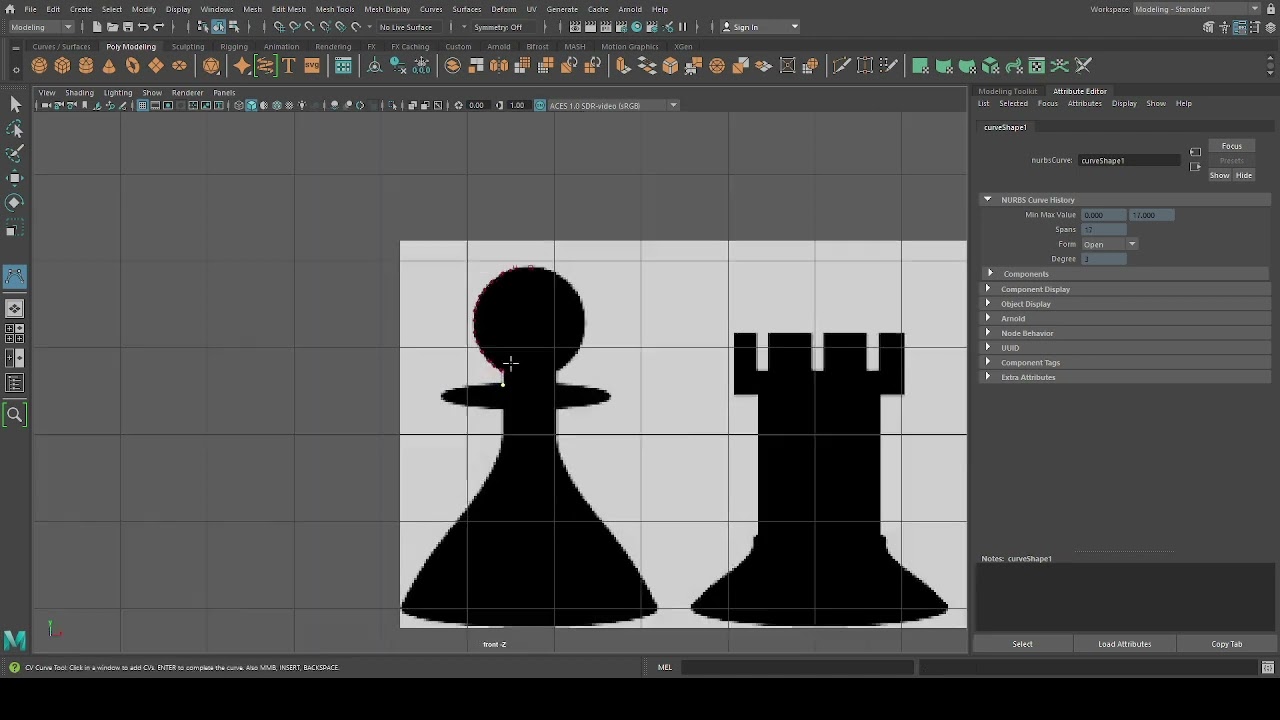Click the workspace lock icon
Viewport: 1280px width, 720px height.
pyautogui.click(x=1270, y=9)
